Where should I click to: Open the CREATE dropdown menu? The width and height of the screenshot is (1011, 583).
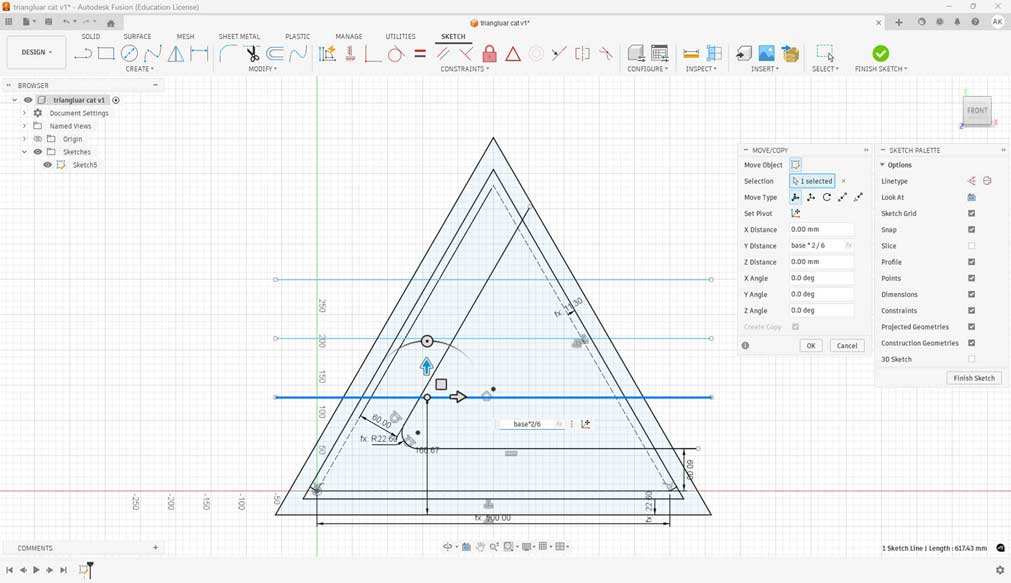[139, 69]
